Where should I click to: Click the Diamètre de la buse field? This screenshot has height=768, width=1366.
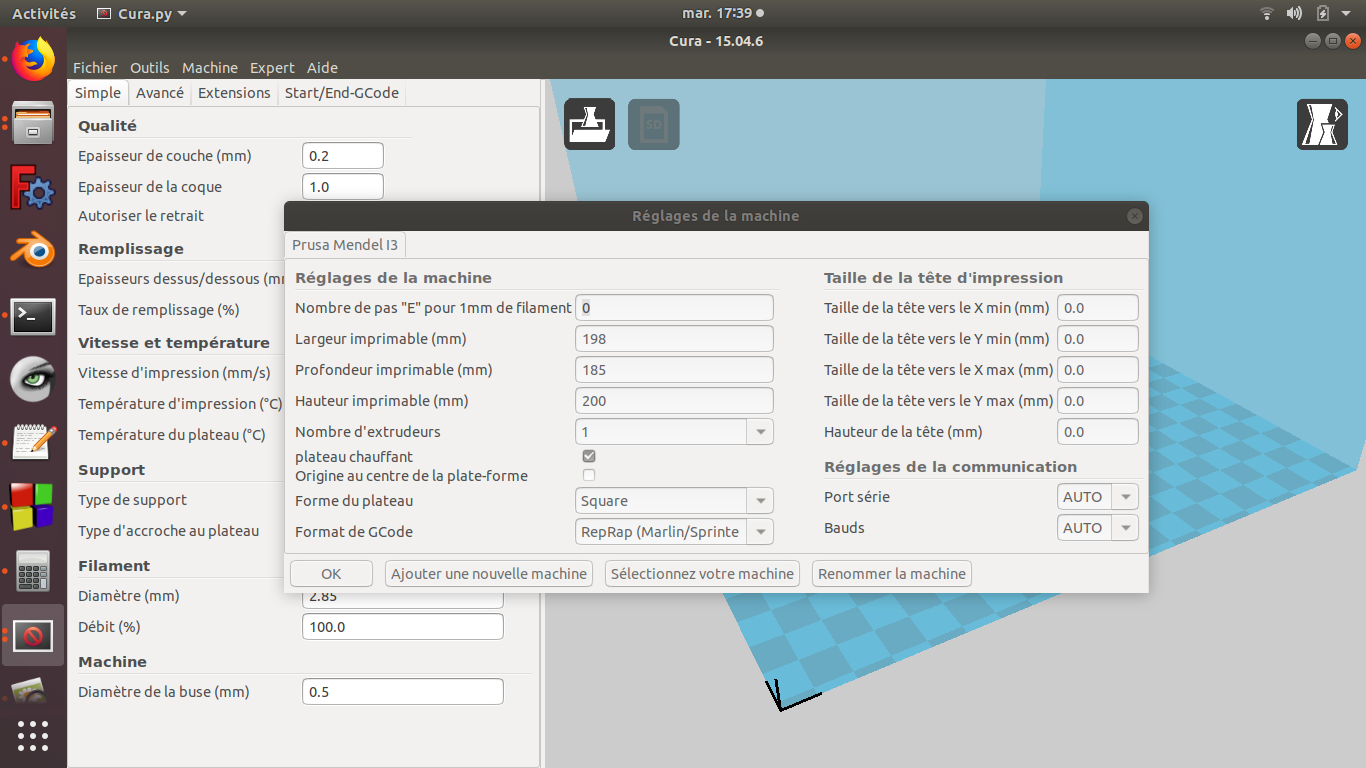coord(403,692)
